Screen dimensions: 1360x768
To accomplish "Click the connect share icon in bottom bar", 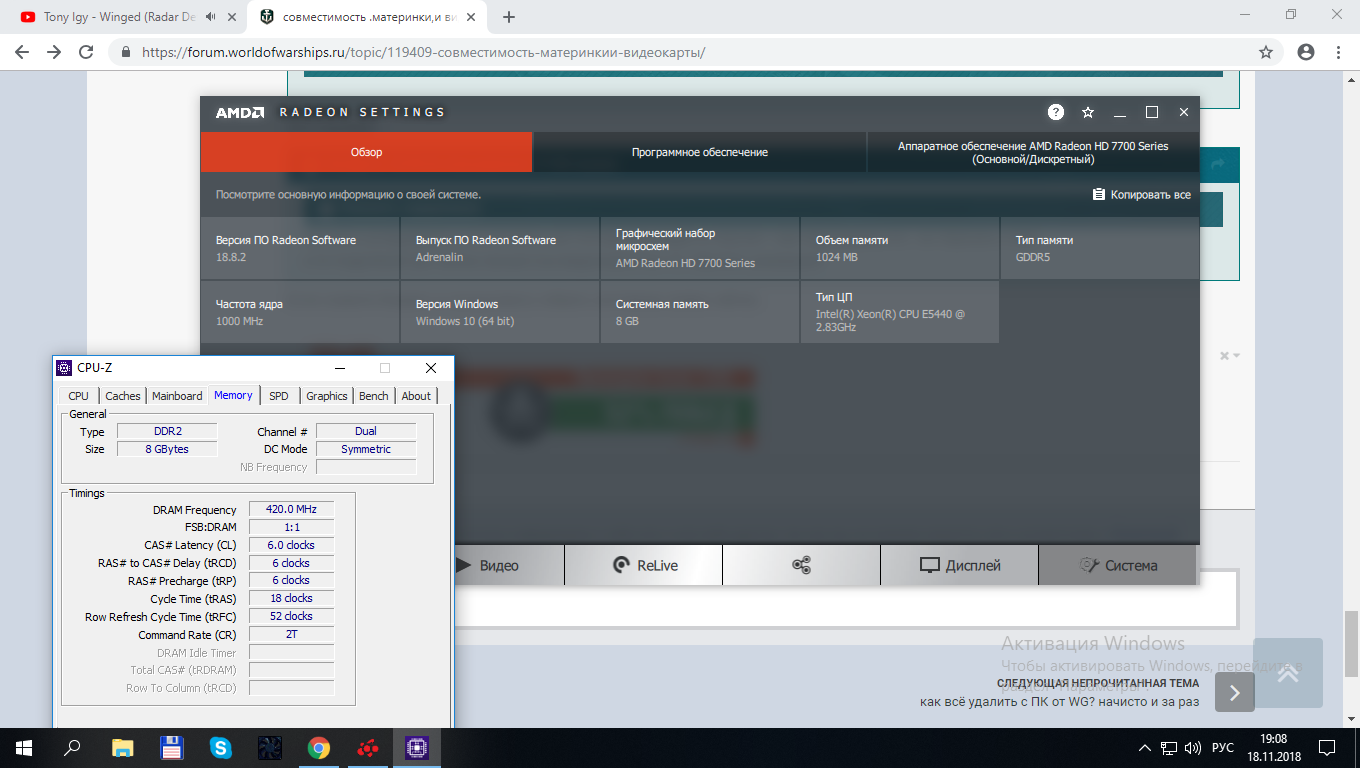I will coord(801,565).
